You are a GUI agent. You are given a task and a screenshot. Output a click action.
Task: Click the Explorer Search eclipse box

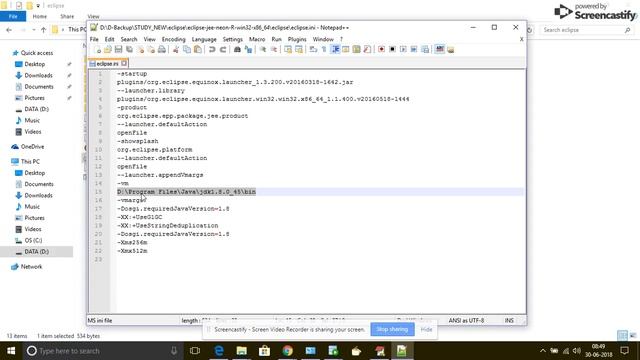586,30
